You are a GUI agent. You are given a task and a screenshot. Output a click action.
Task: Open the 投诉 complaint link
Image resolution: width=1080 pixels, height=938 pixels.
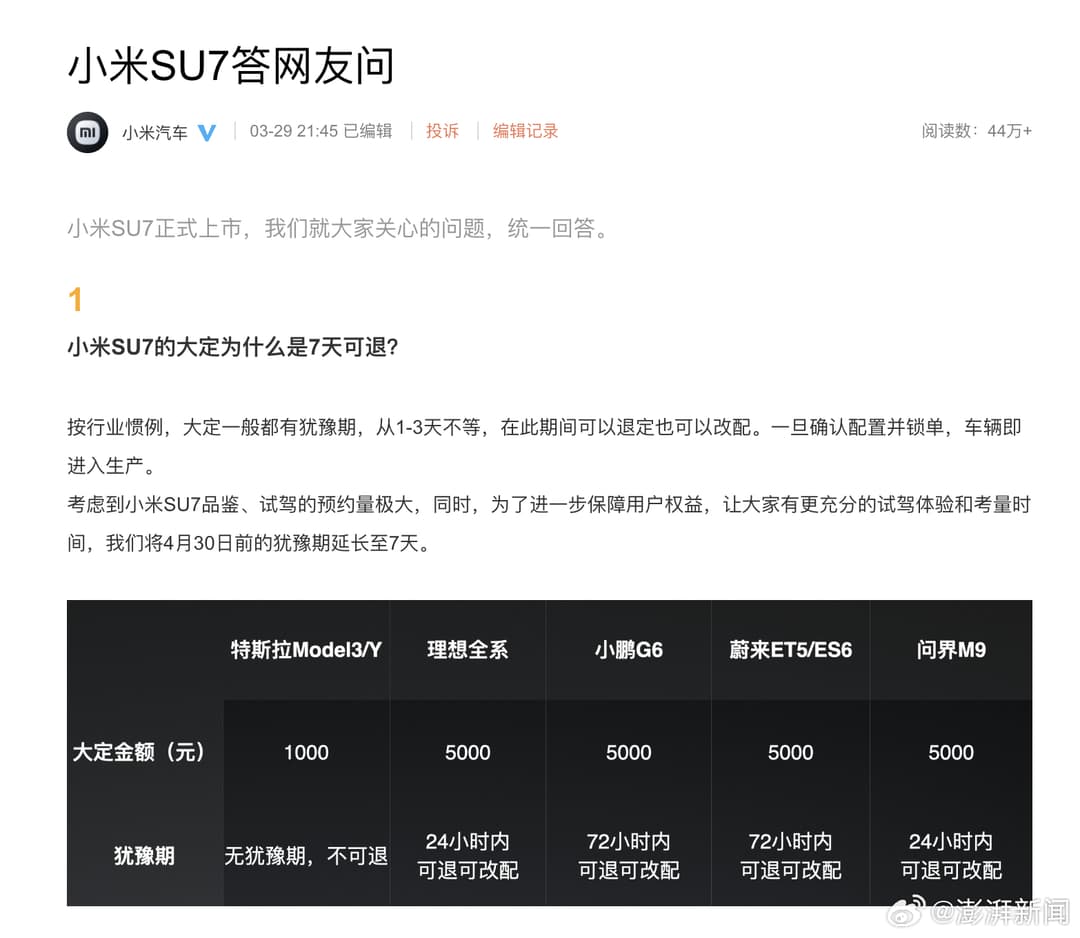tap(442, 131)
